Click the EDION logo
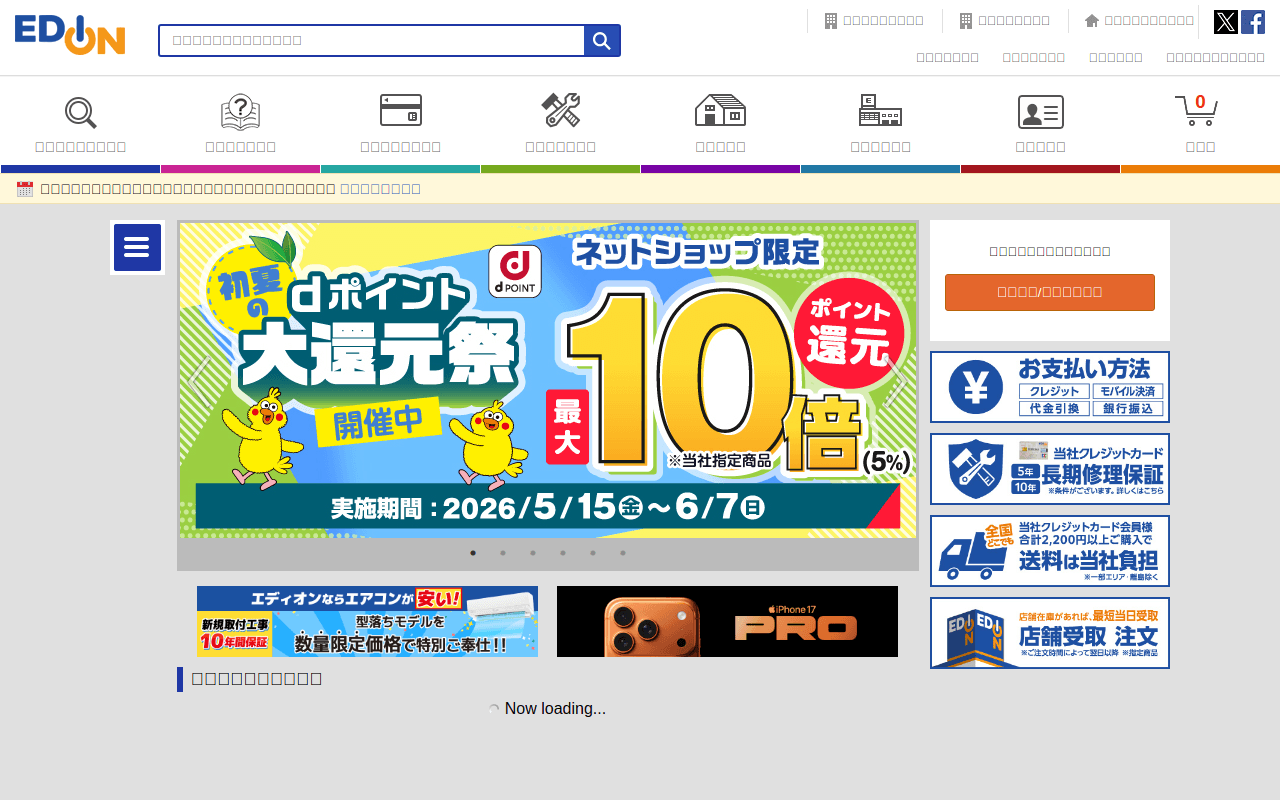 click(70, 35)
